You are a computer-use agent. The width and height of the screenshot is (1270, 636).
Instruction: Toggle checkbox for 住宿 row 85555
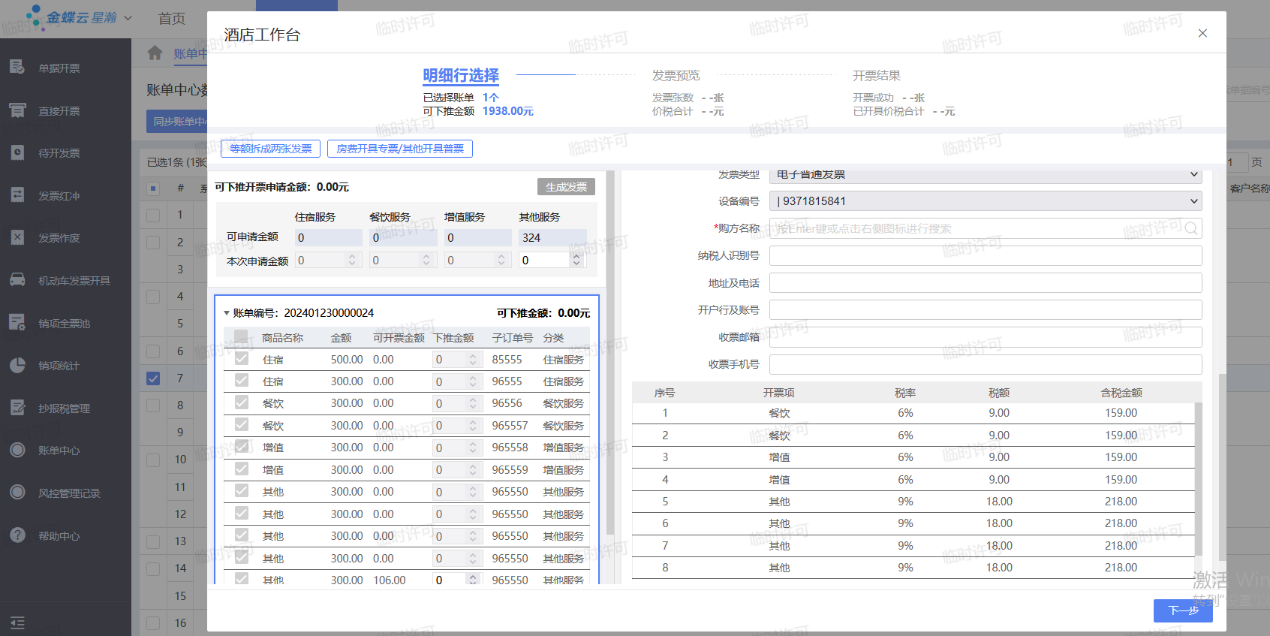pyautogui.click(x=241, y=358)
